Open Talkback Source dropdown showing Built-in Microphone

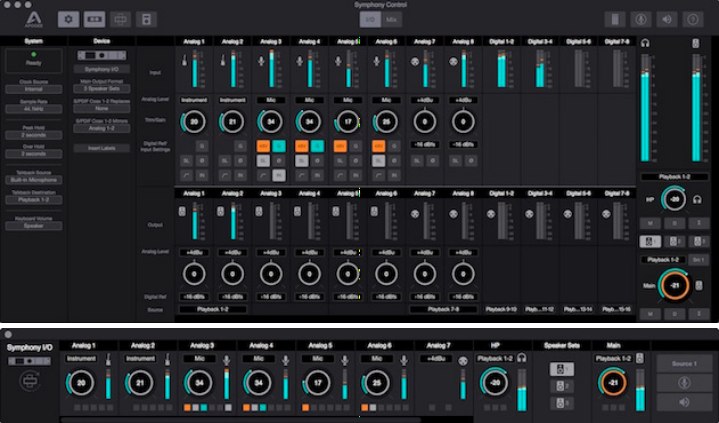pyautogui.click(x=33, y=180)
